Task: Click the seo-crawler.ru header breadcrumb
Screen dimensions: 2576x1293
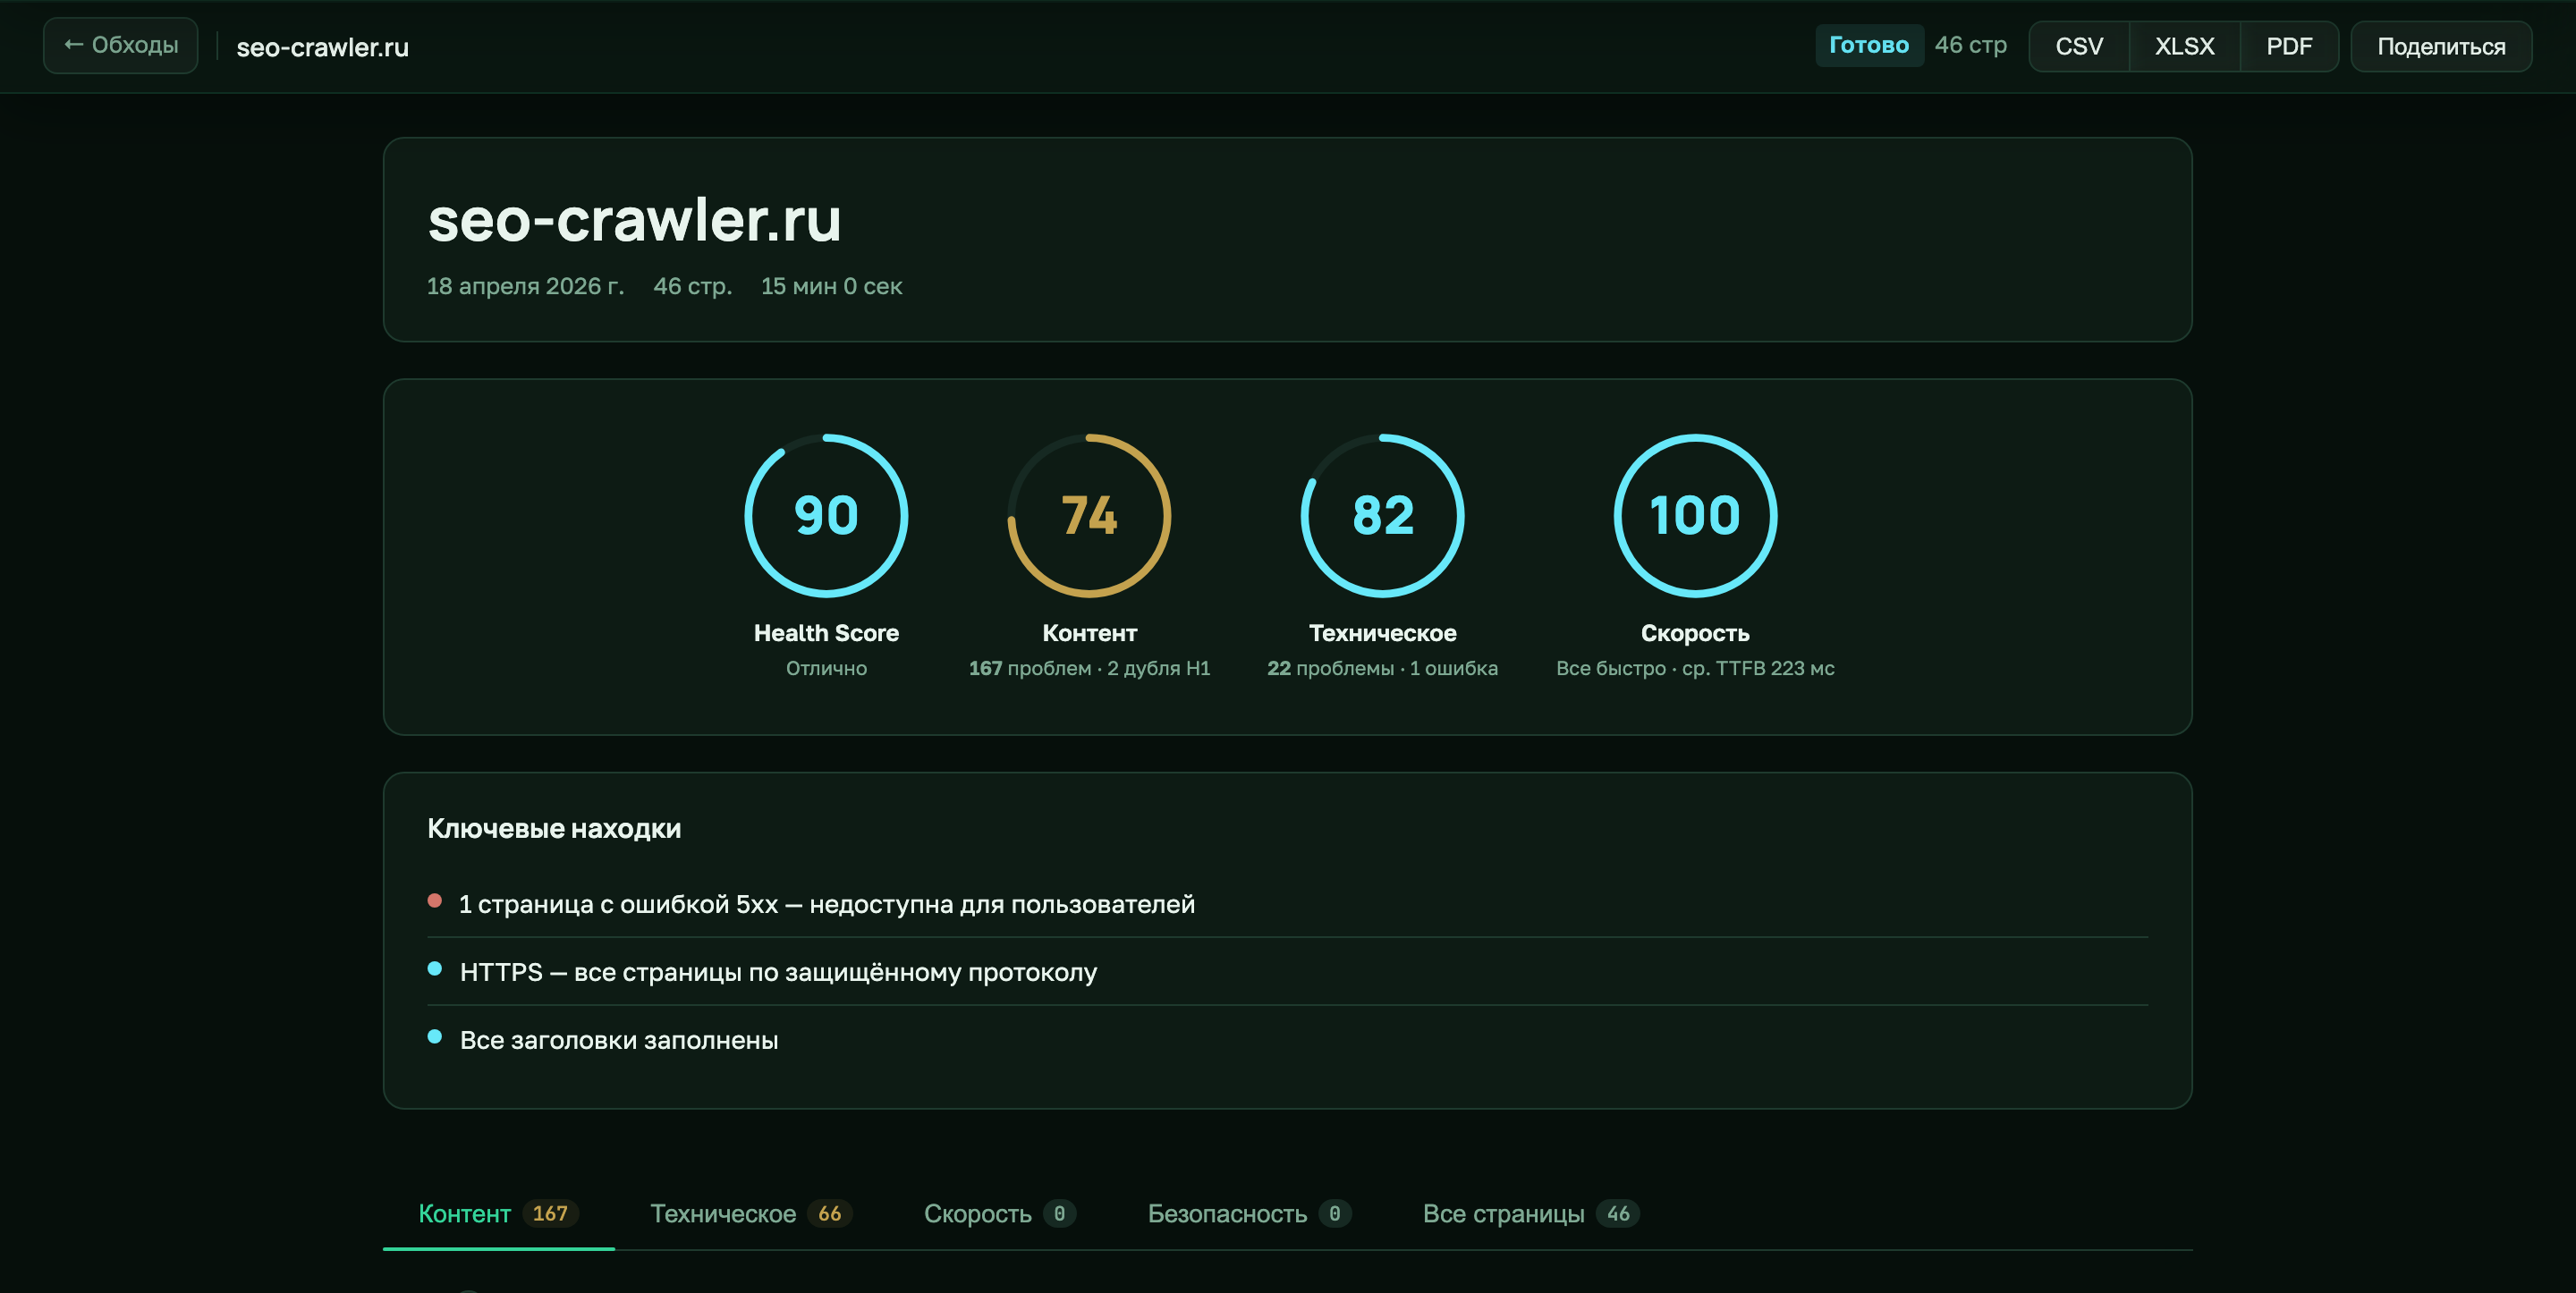Action: coord(322,47)
